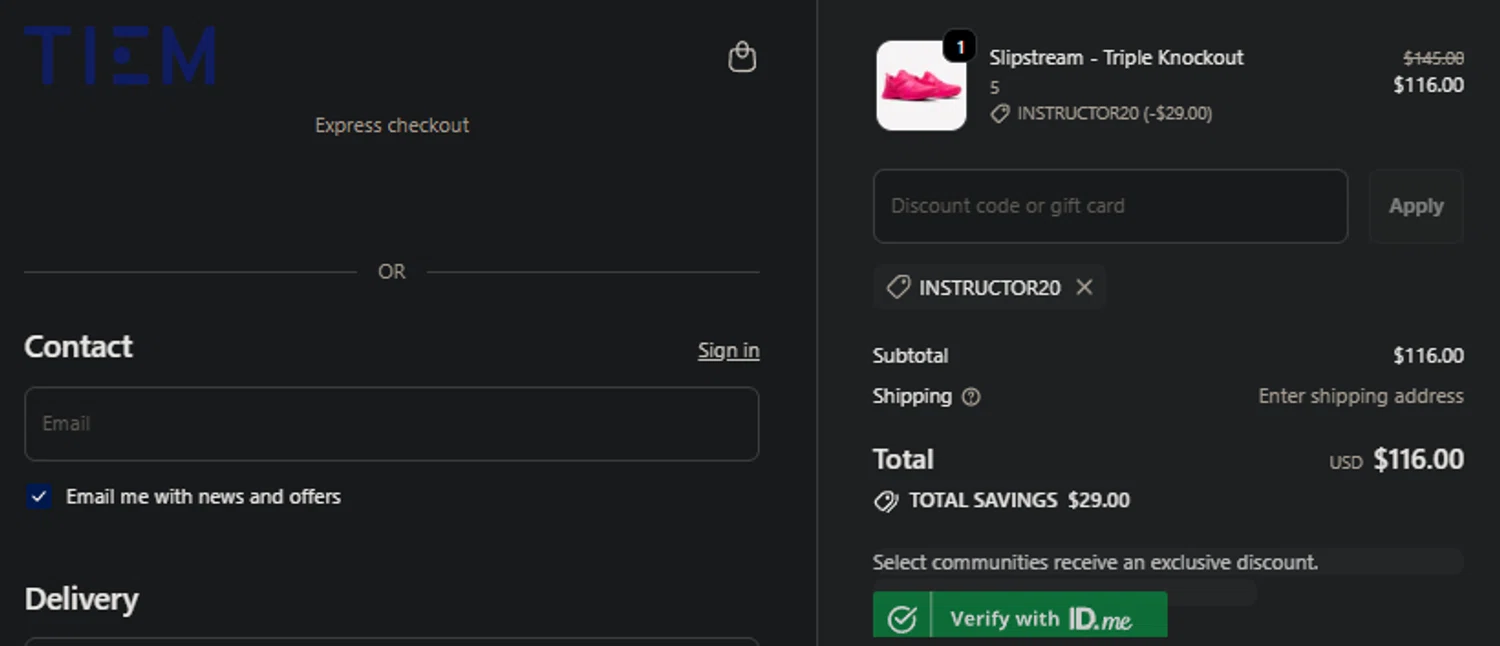Click Slipstream - Triple Knockout product name

(1116, 58)
